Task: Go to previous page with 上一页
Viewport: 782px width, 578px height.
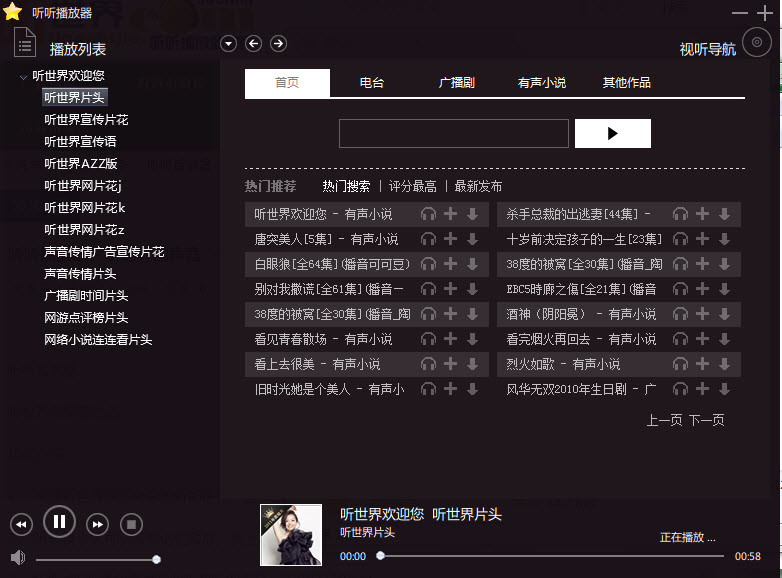Action: tap(664, 420)
